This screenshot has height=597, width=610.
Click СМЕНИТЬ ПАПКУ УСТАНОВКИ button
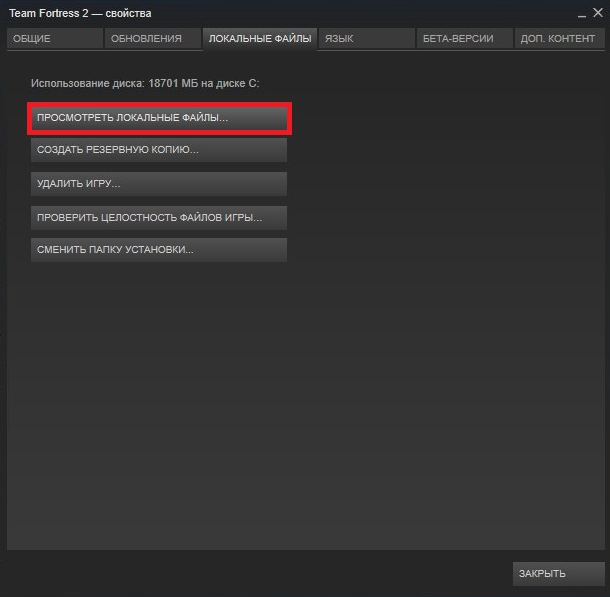(x=159, y=250)
